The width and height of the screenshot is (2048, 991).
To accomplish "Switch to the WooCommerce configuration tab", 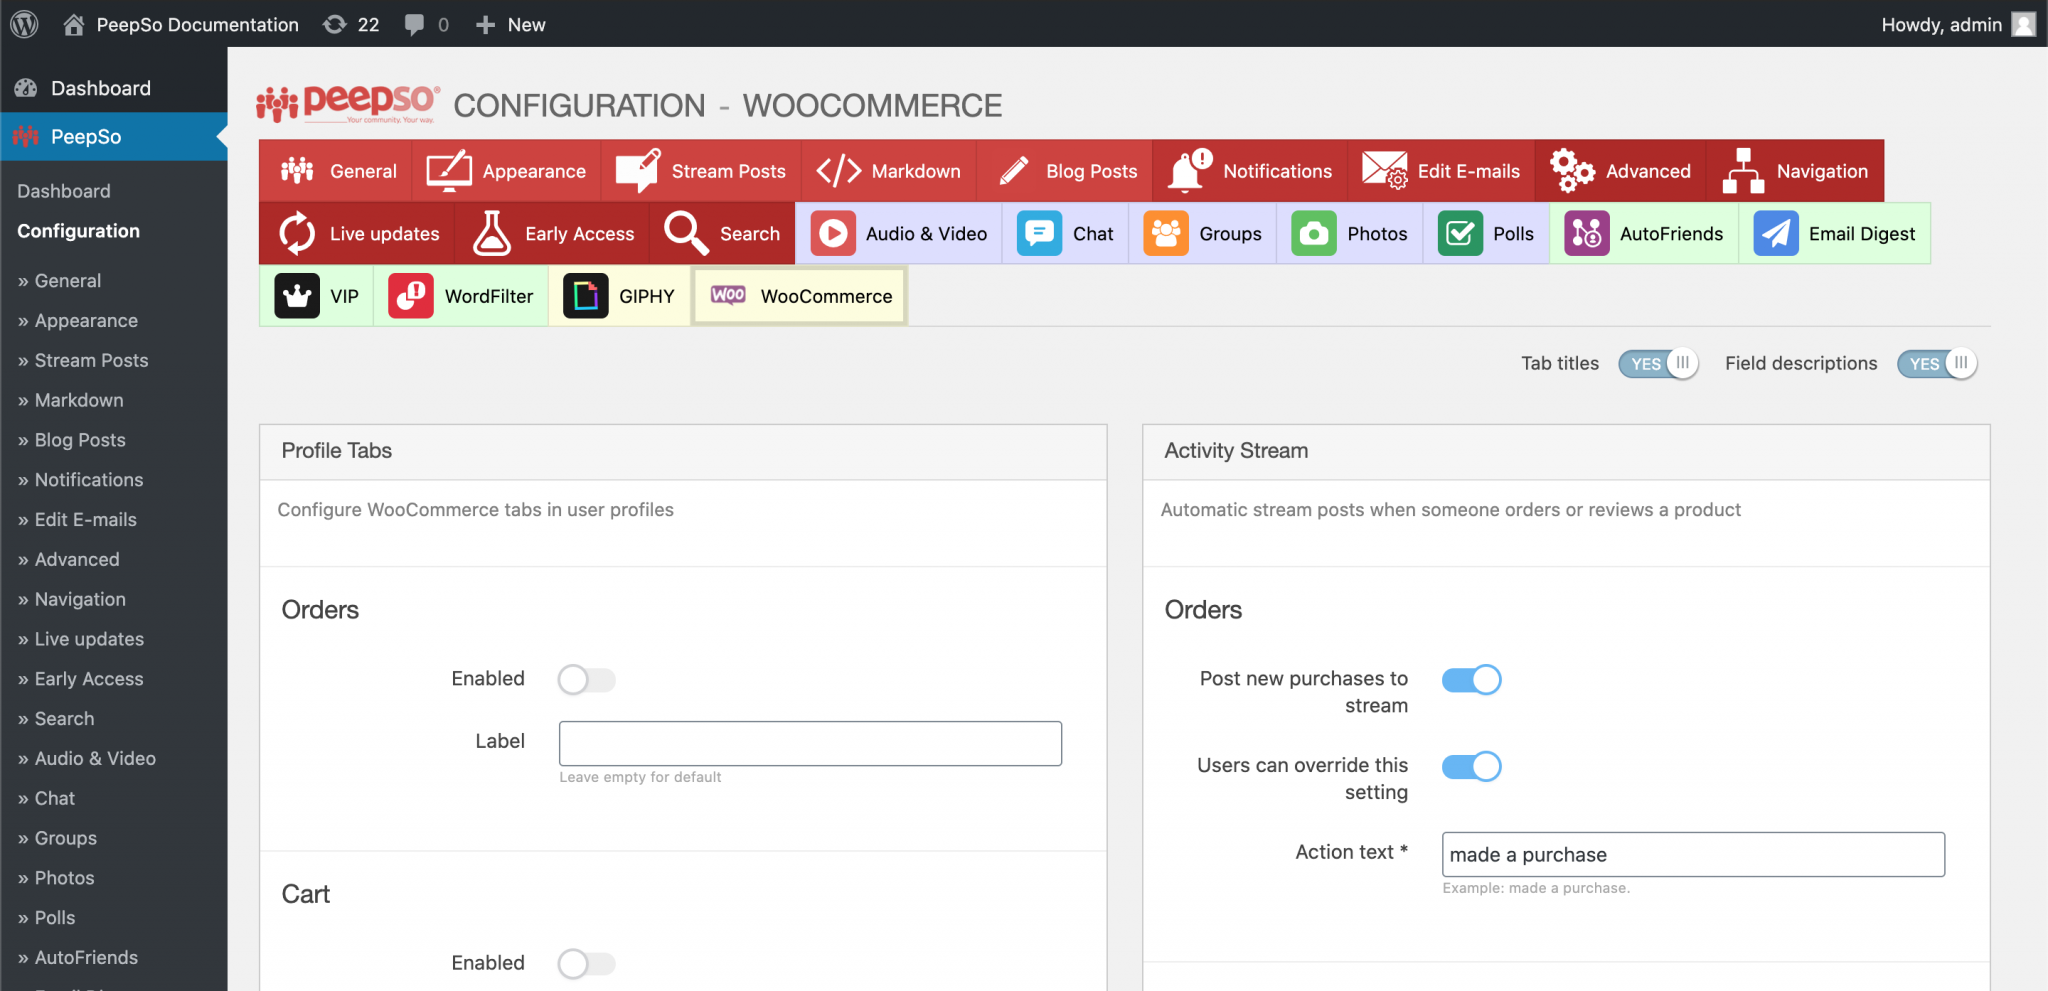I will [798, 295].
